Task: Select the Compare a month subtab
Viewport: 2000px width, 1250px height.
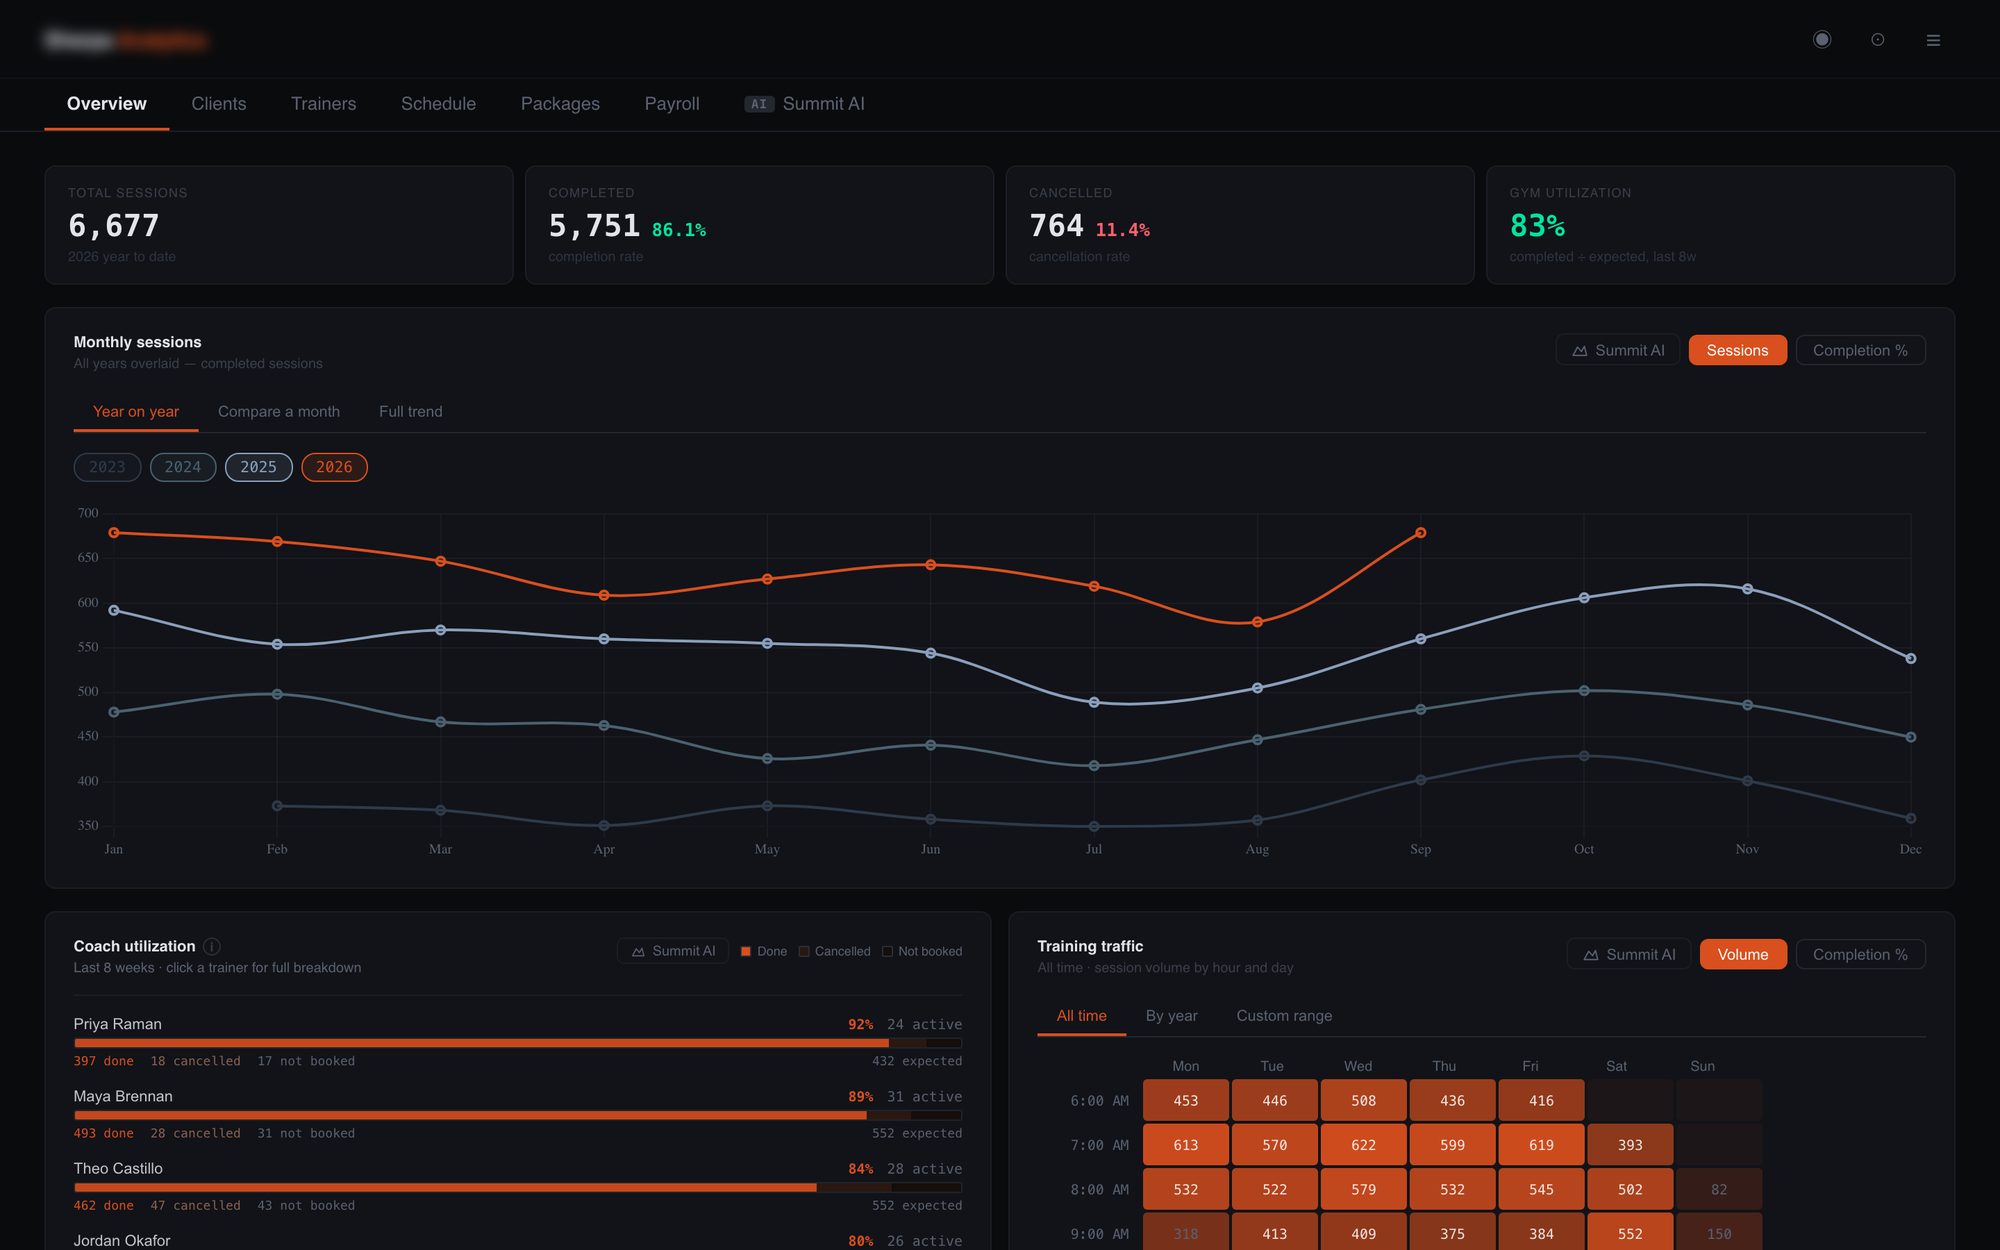Action: 279,412
